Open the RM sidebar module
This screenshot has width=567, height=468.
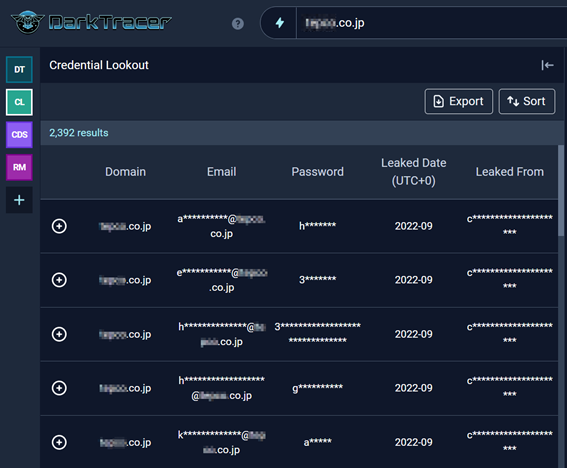[19, 167]
